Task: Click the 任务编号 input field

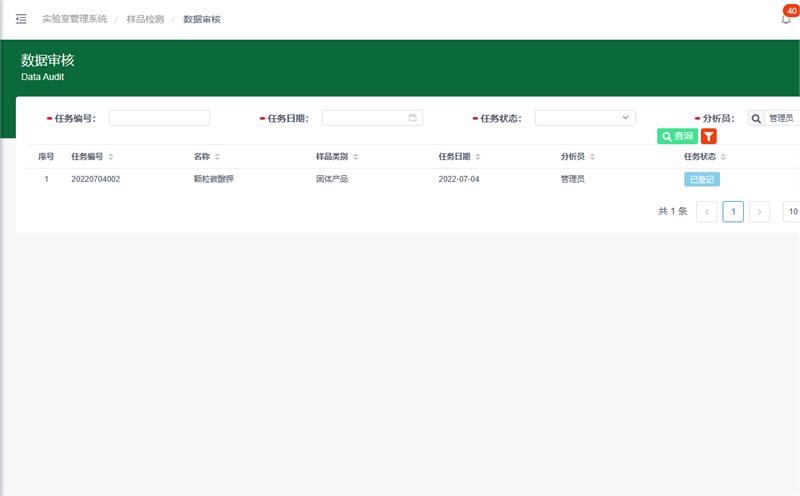Action: [159, 118]
